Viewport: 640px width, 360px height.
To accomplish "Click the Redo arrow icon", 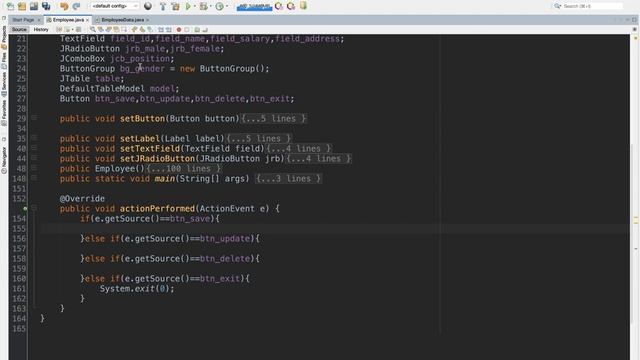I will [x=76, y=6].
